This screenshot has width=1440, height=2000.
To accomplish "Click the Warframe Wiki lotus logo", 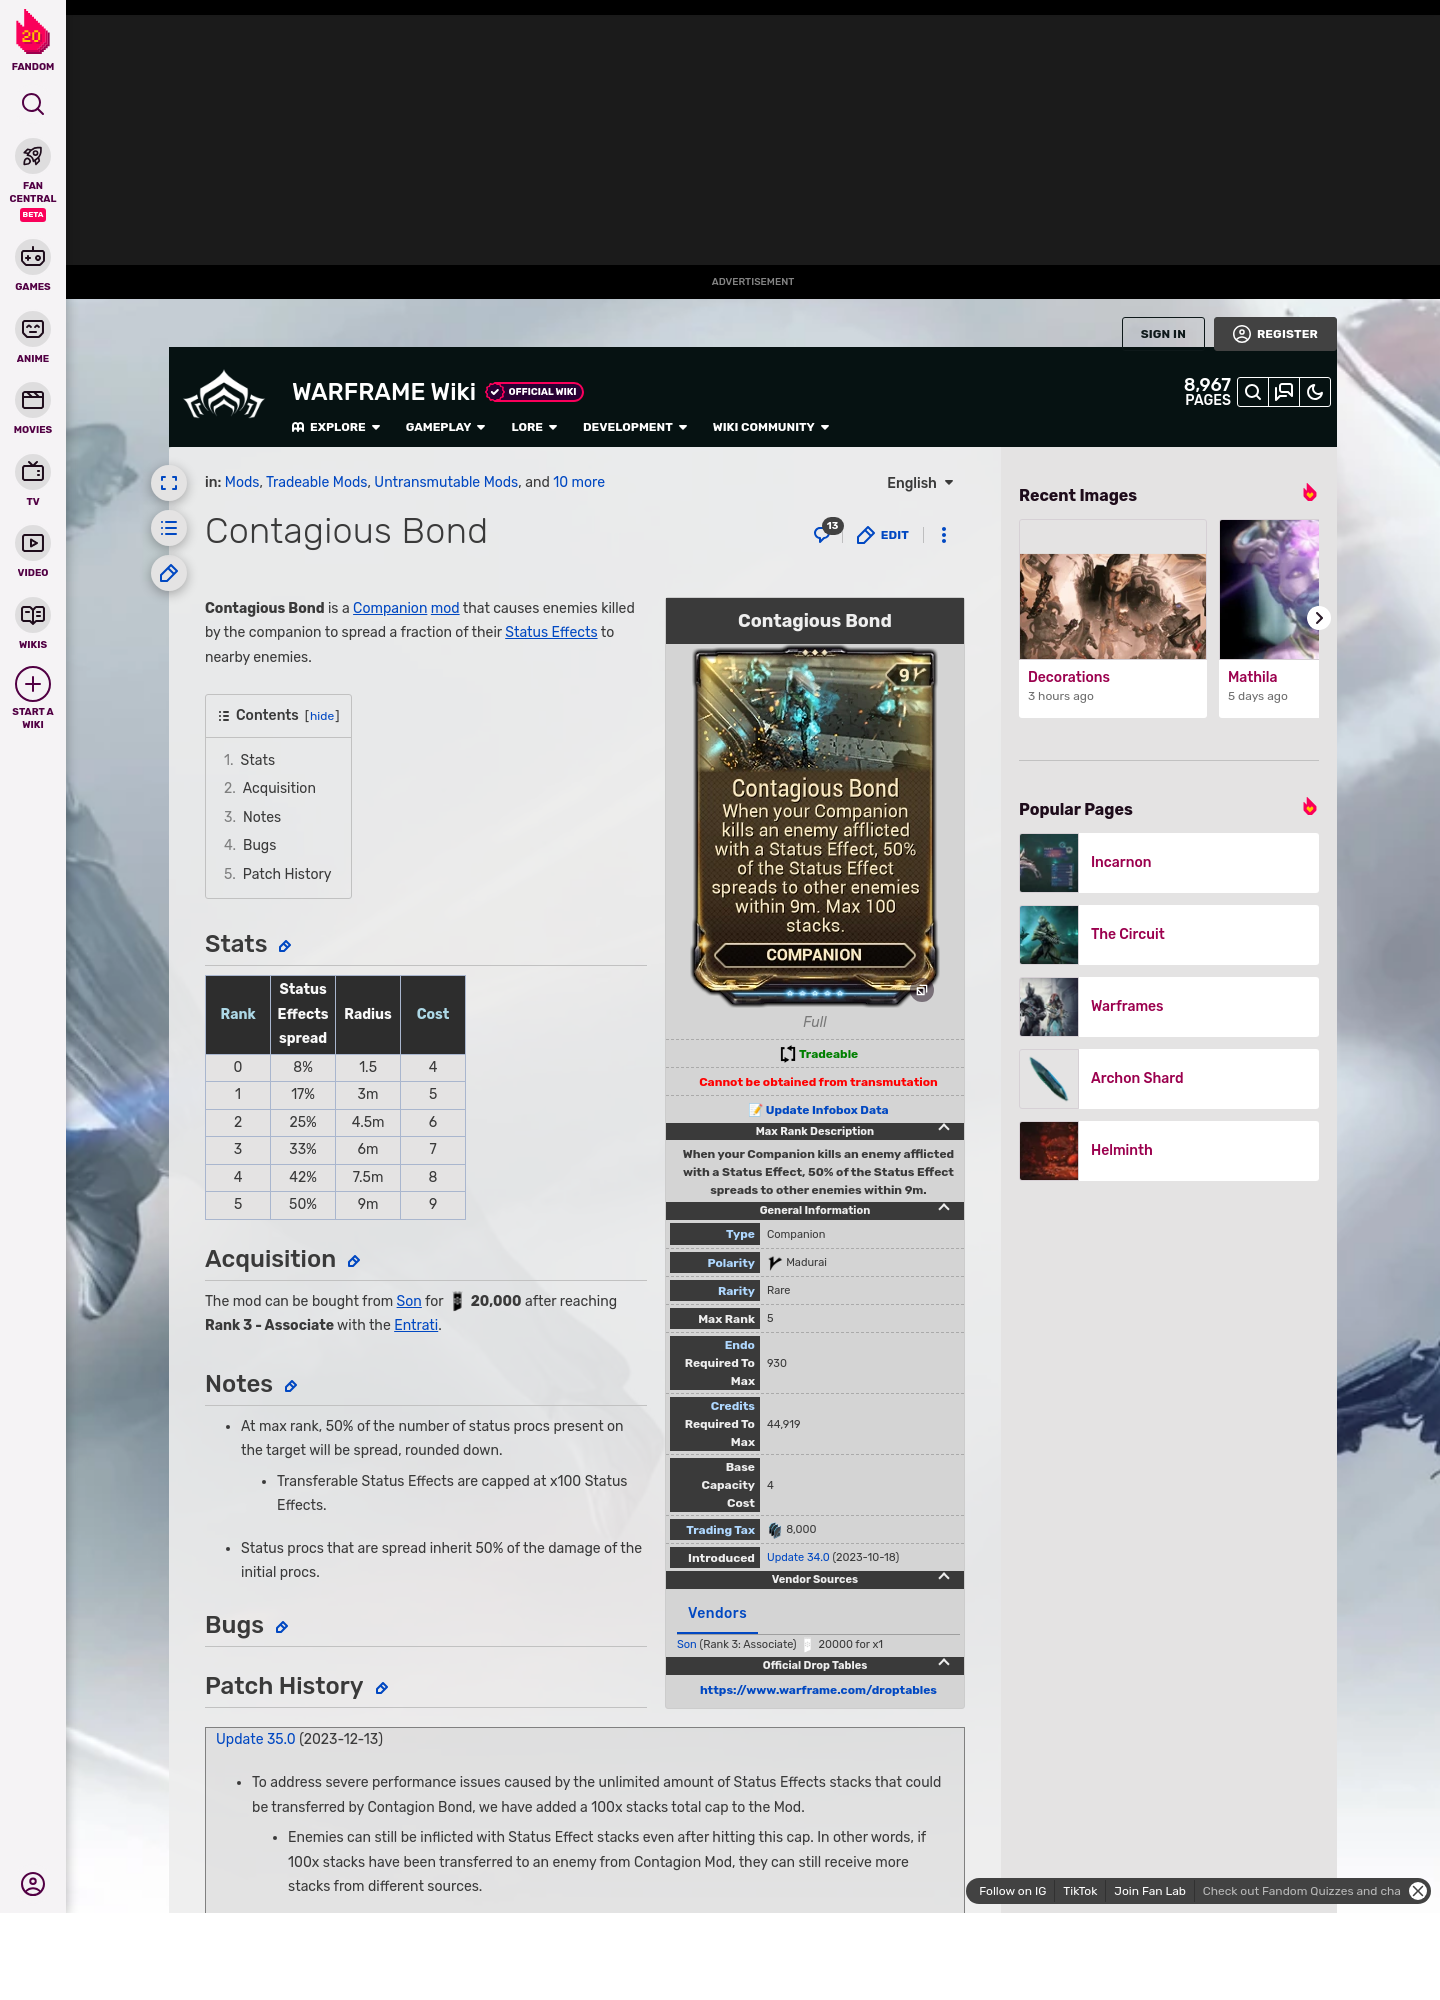I will click(224, 395).
